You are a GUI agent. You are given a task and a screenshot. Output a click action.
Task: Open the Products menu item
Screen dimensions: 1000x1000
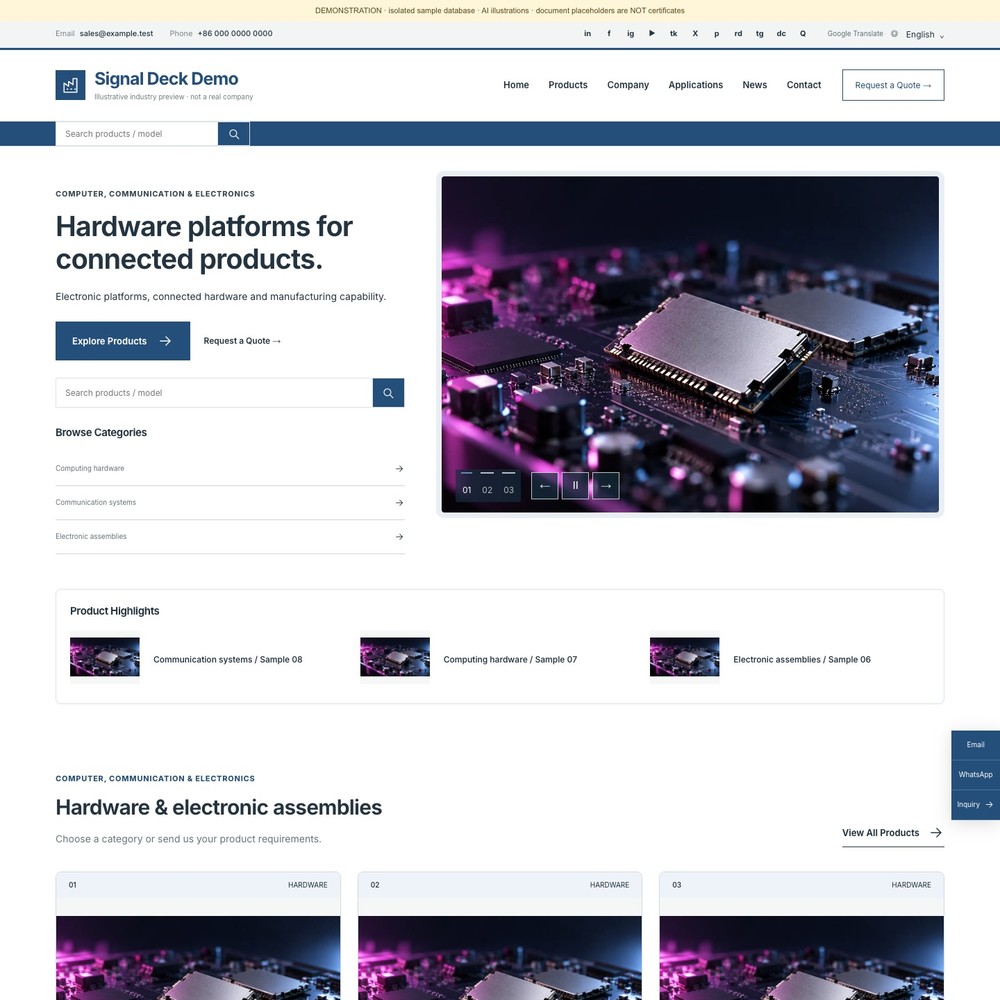pos(568,85)
